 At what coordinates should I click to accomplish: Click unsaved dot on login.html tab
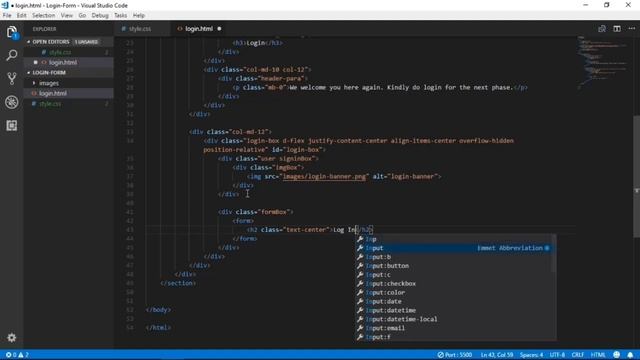pos(219,29)
